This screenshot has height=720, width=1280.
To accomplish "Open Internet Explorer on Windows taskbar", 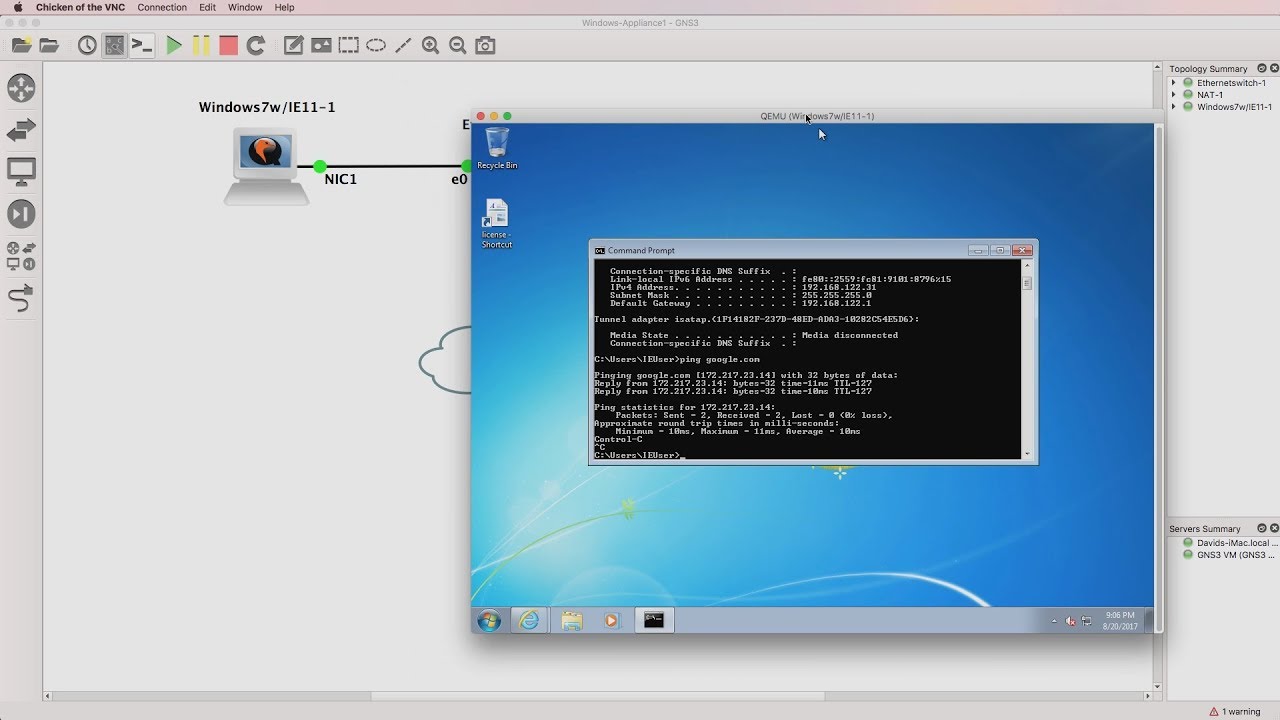I will point(529,621).
